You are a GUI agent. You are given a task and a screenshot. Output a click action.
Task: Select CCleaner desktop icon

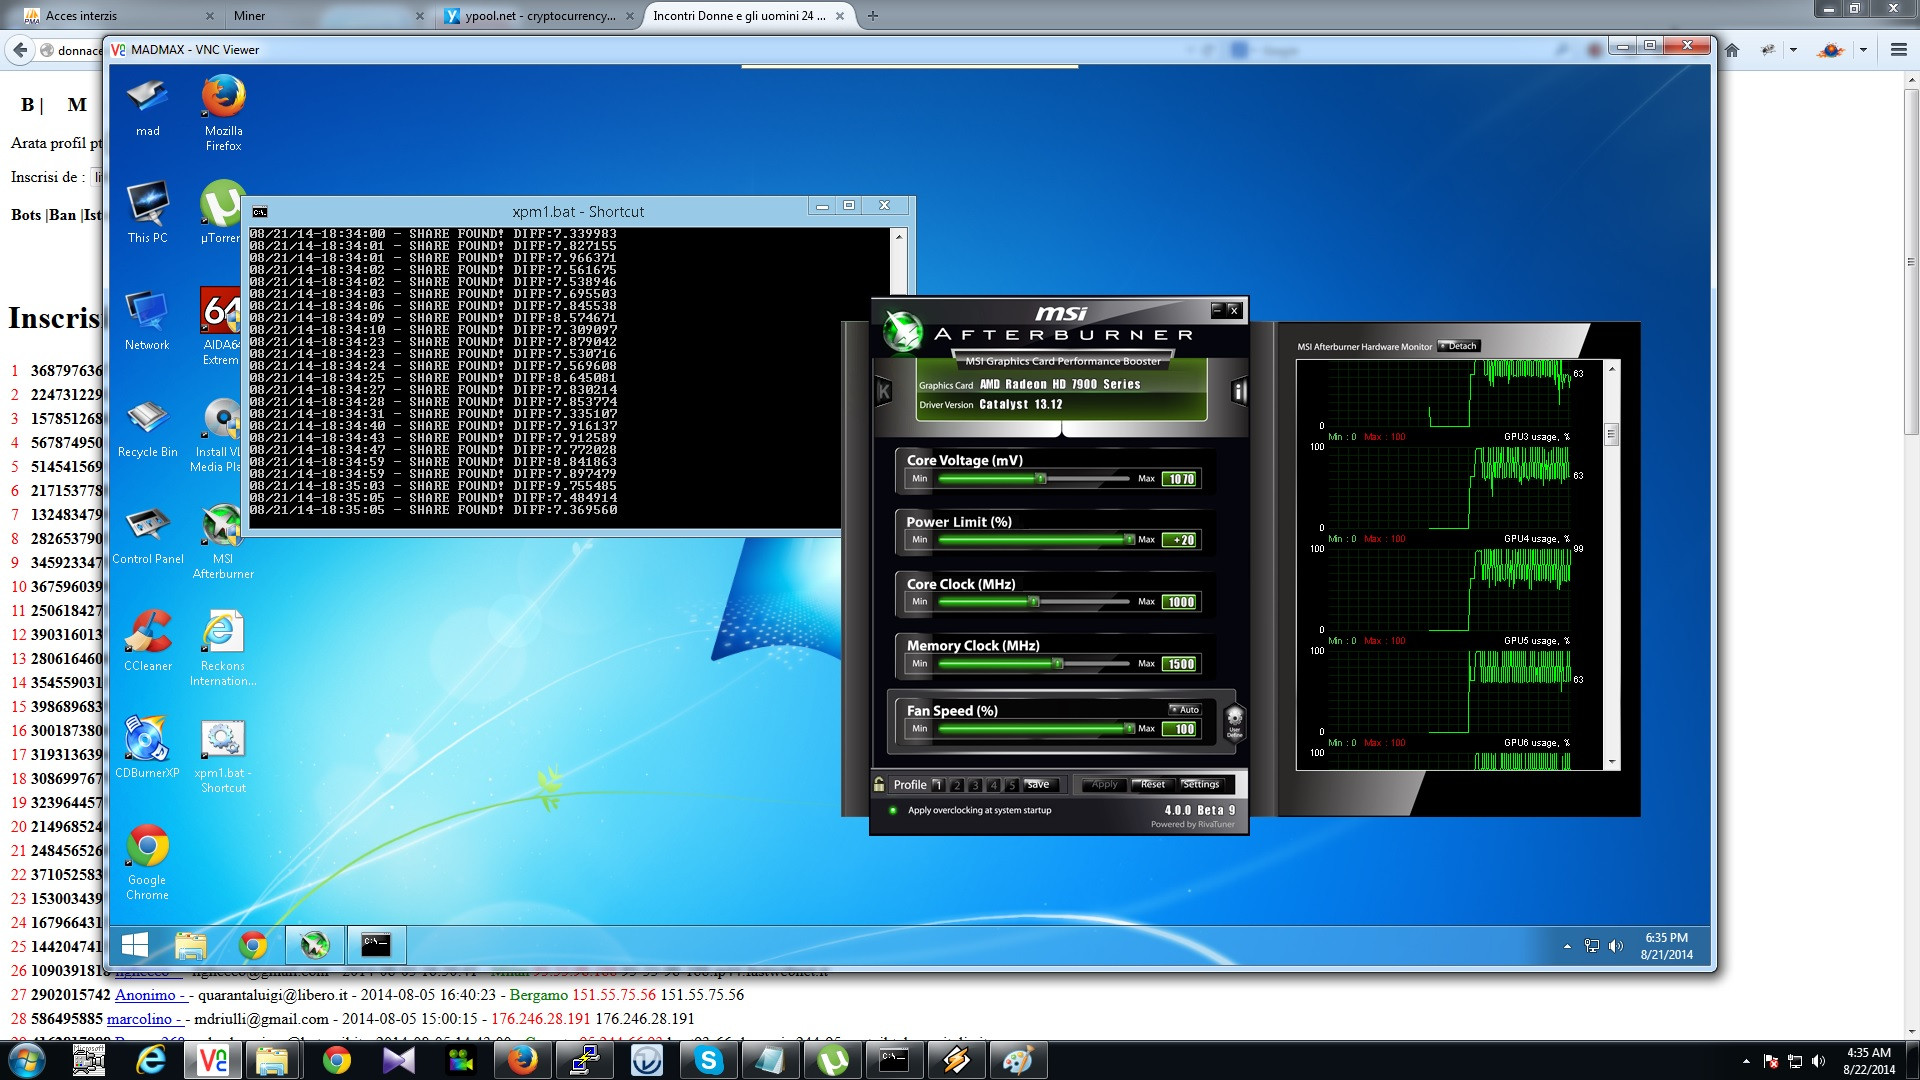(x=147, y=640)
